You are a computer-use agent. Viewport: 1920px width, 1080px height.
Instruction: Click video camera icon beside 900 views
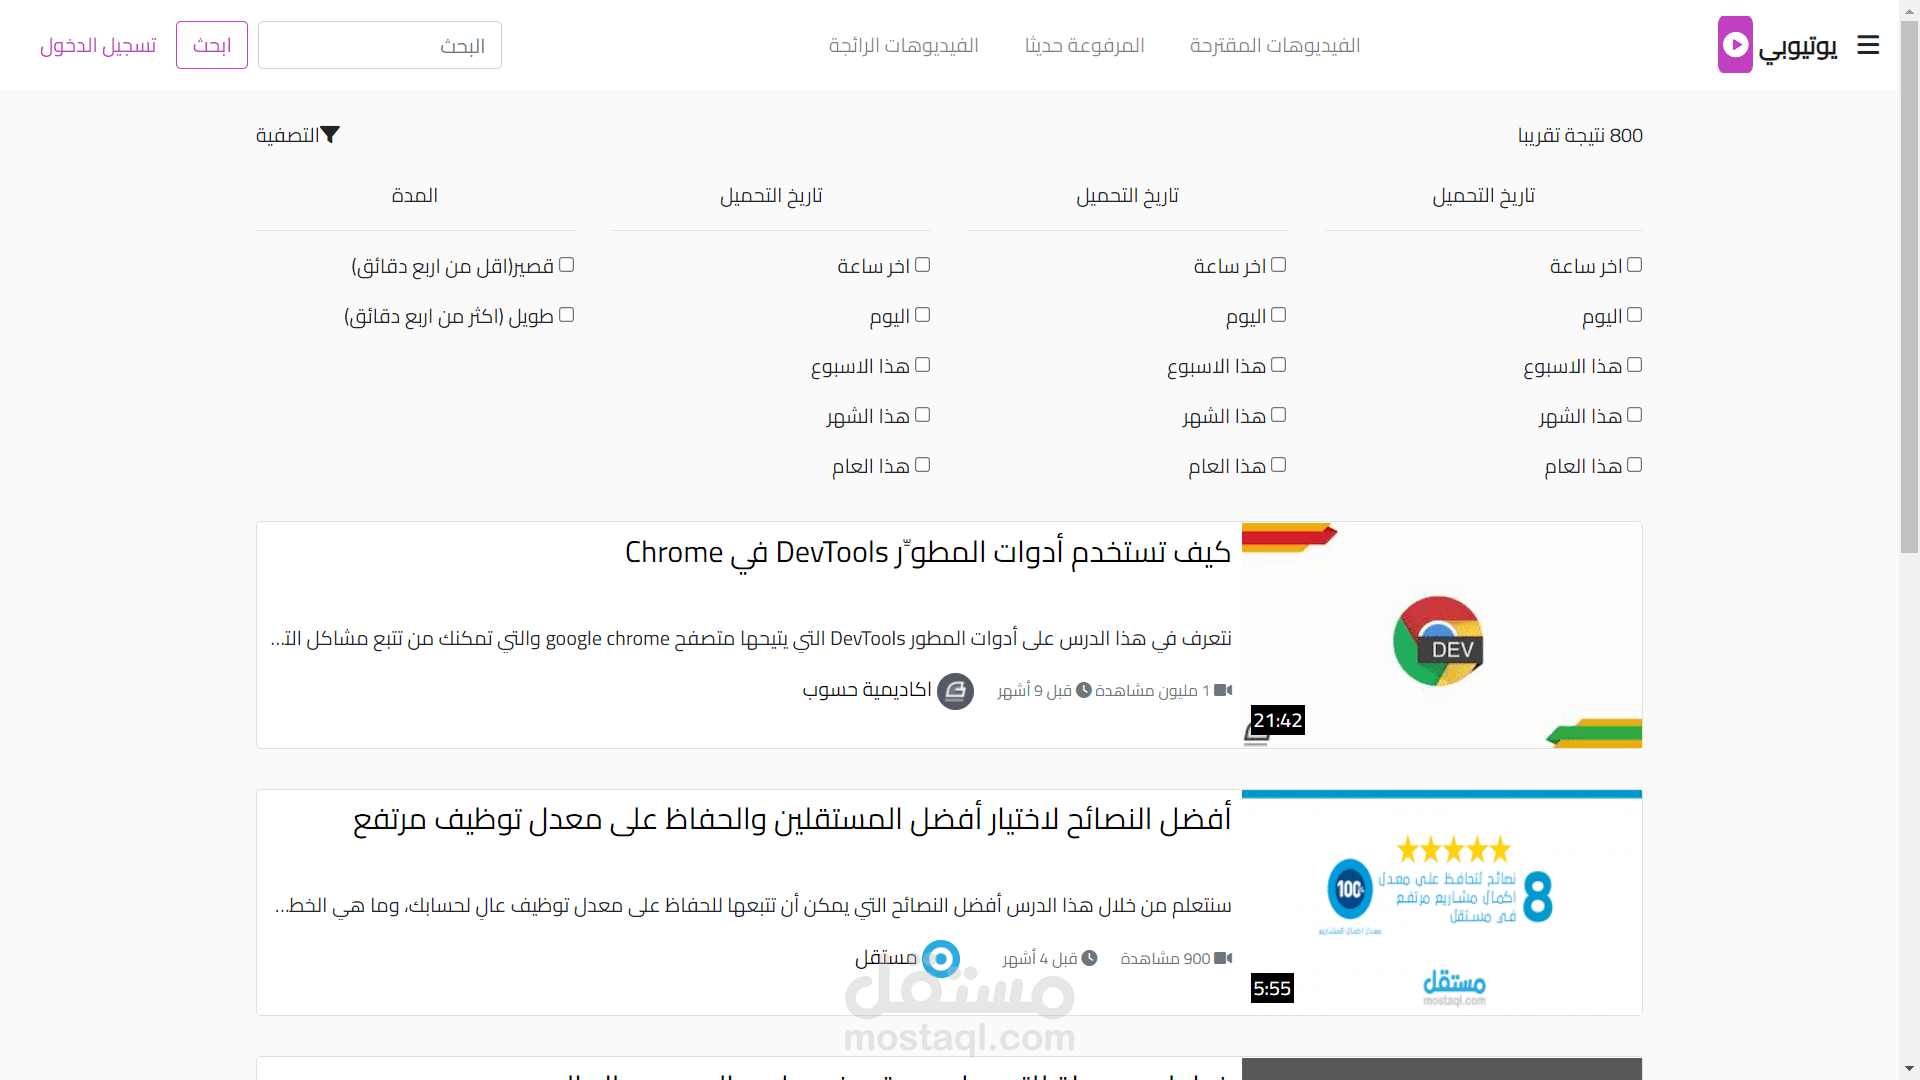point(1223,959)
